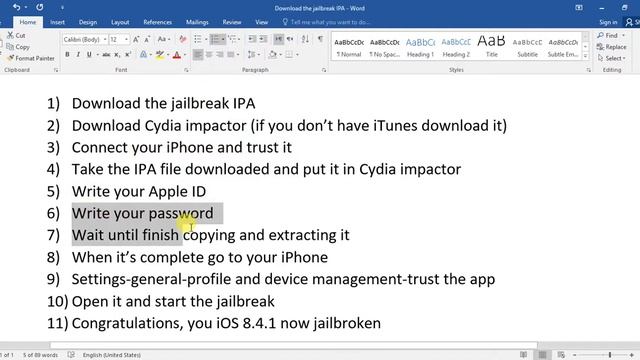Image resolution: width=640 pixels, height=360 pixels.
Task: Open the View tab
Action: pyautogui.click(x=262, y=22)
